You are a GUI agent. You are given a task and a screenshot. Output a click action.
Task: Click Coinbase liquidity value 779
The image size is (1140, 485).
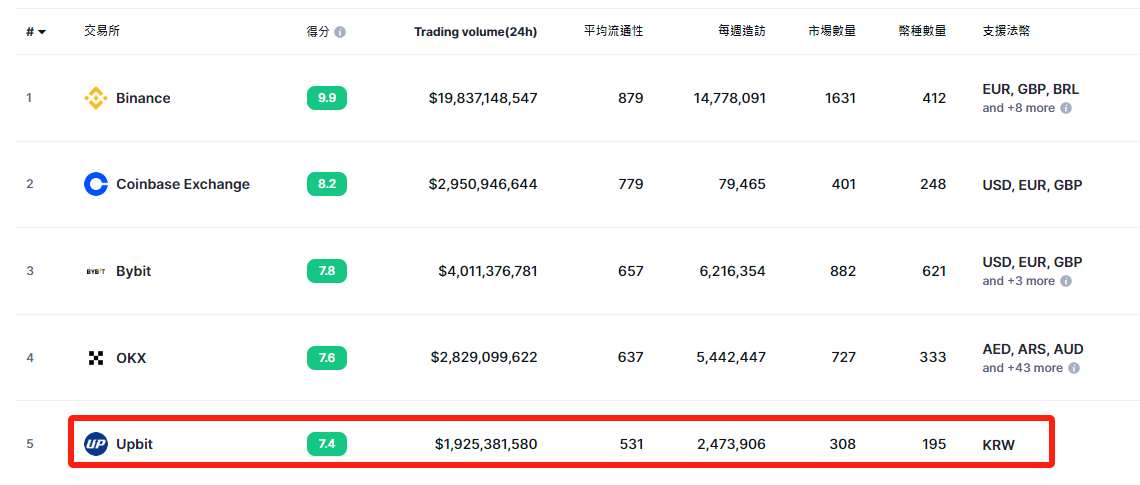pyautogui.click(x=630, y=185)
